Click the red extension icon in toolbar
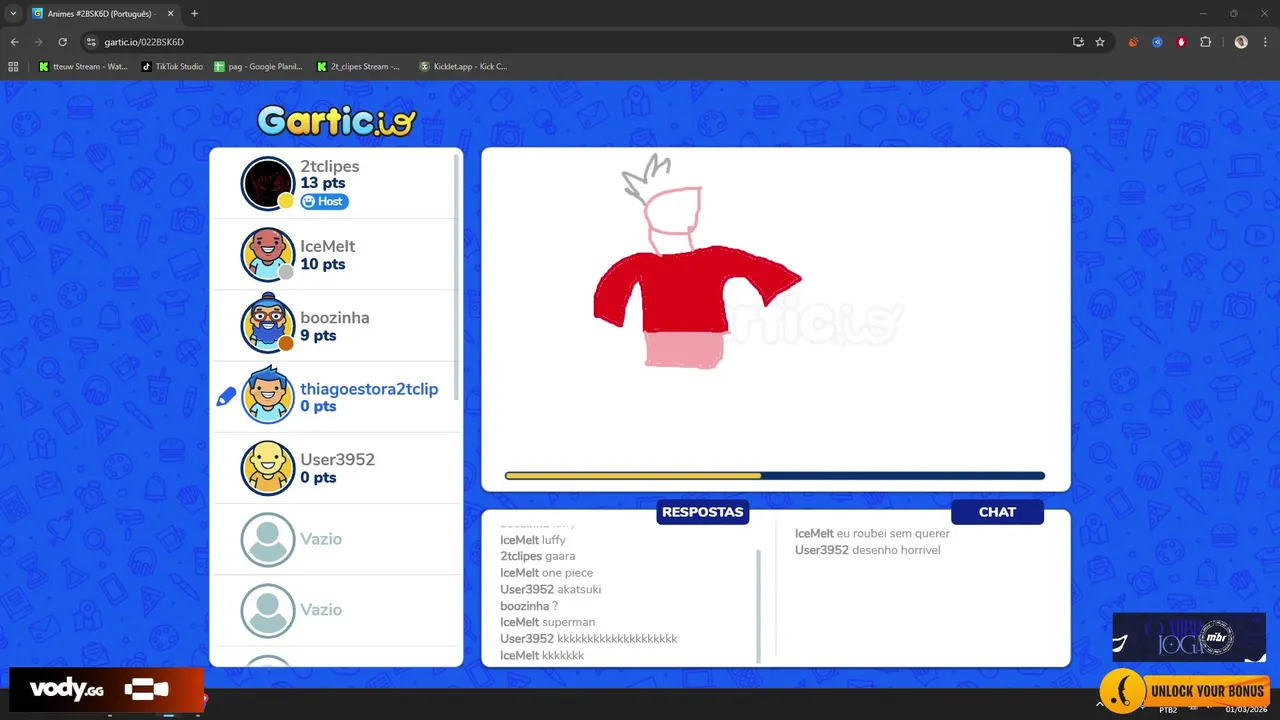 [x=1181, y=42]
